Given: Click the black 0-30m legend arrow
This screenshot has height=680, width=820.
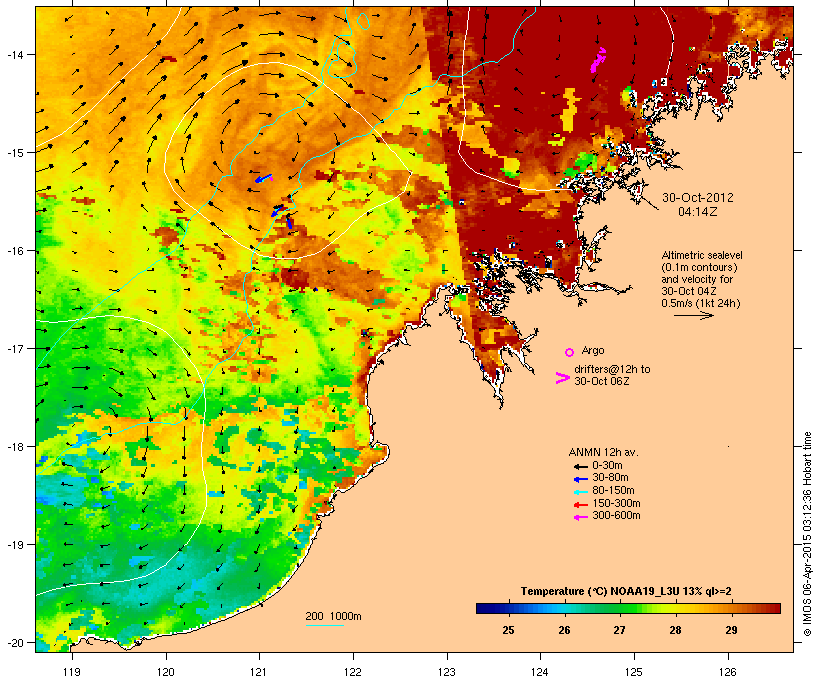Looking at the screenshot, I should point(580,467).
